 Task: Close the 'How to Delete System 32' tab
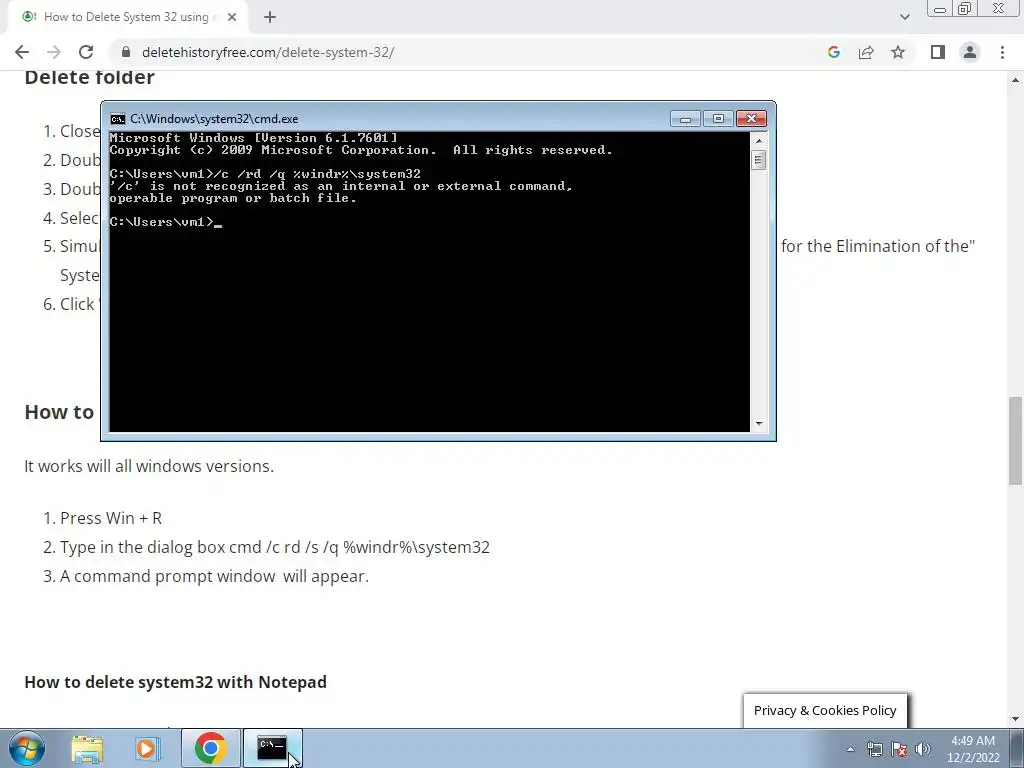pos(232,18)
